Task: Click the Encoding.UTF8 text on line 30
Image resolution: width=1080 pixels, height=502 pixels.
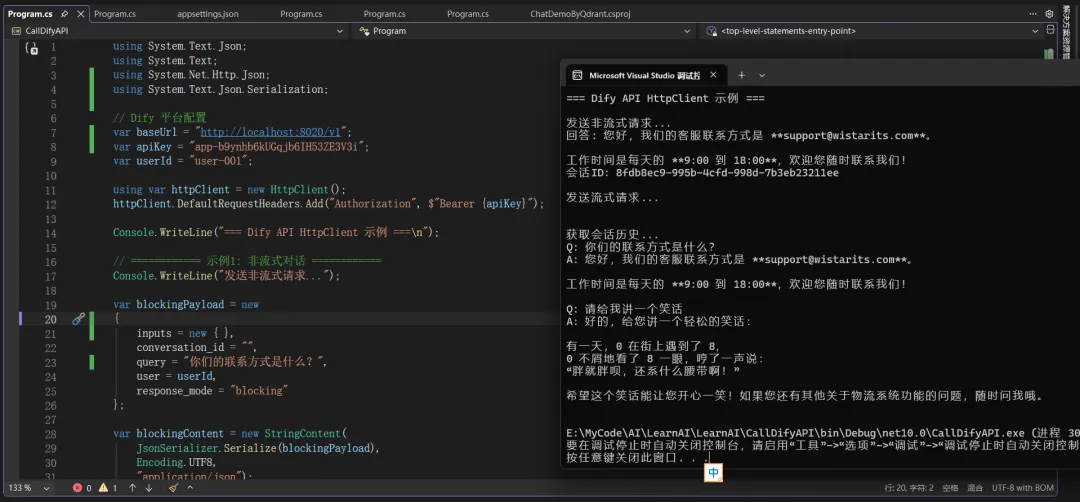Action: [176, 462]
